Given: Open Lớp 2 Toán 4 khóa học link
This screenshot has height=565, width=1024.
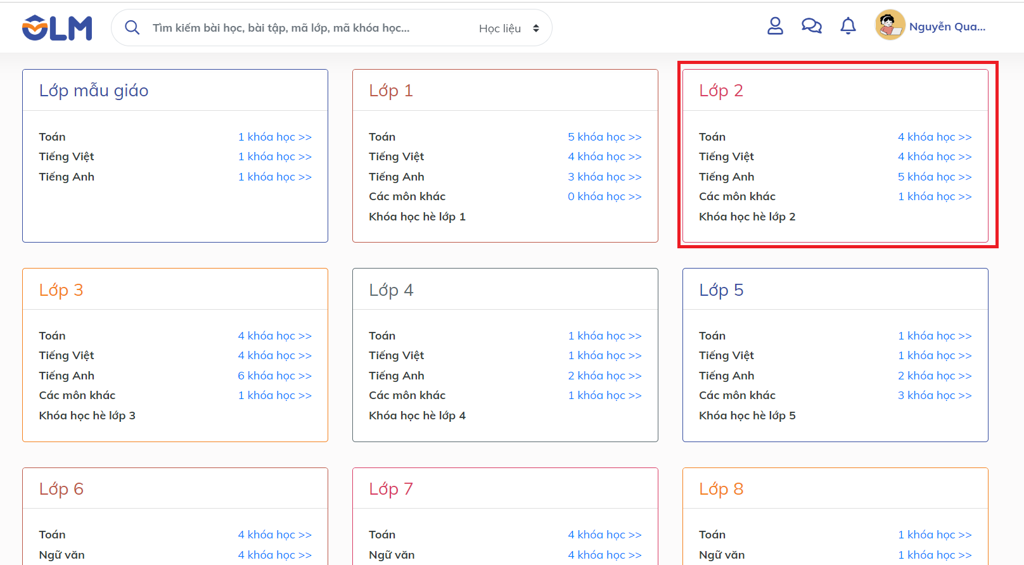Looking at the screenshot, I should coord(935,137).
